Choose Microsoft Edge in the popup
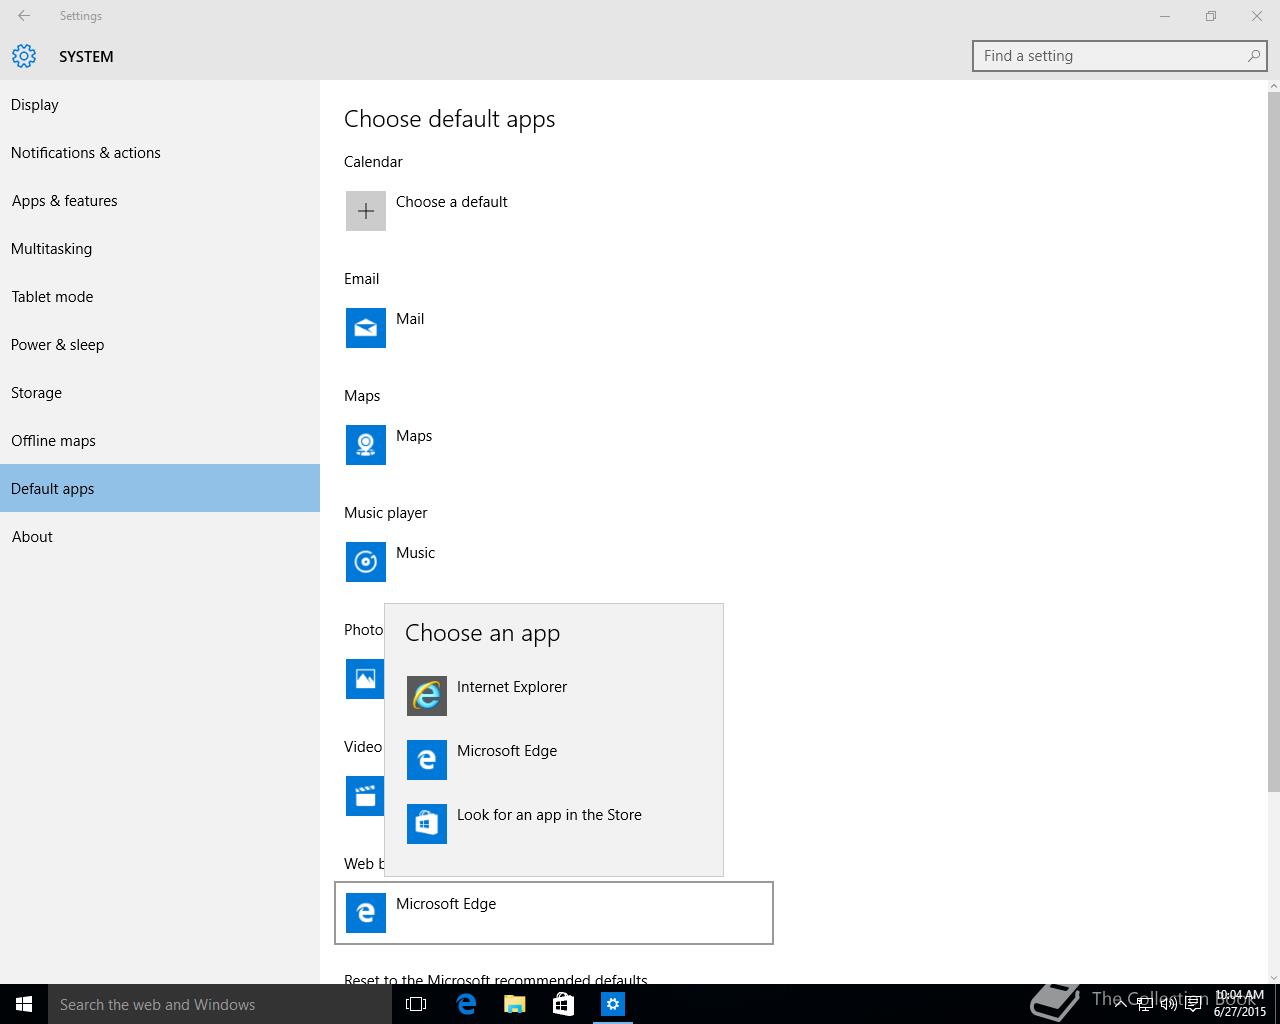Viewport: 1280px width, 1024px height. pos(554,760)
